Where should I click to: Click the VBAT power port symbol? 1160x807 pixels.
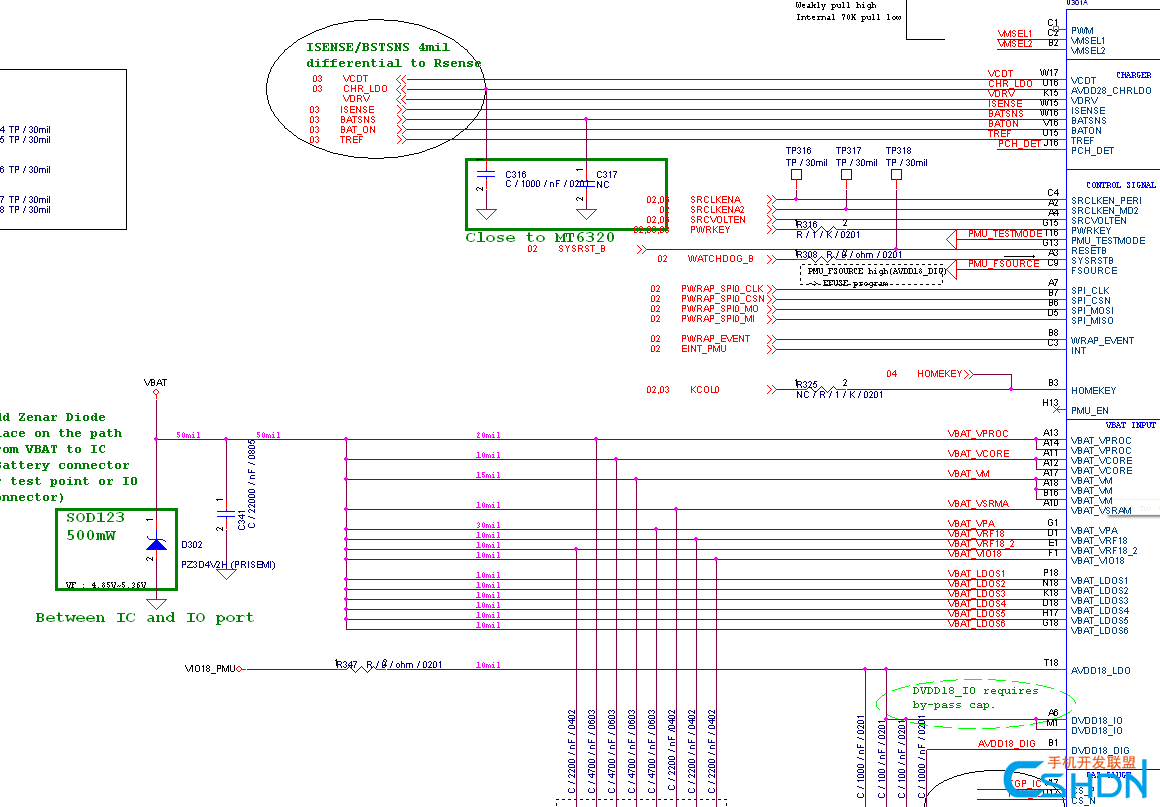tap(156, 392)
